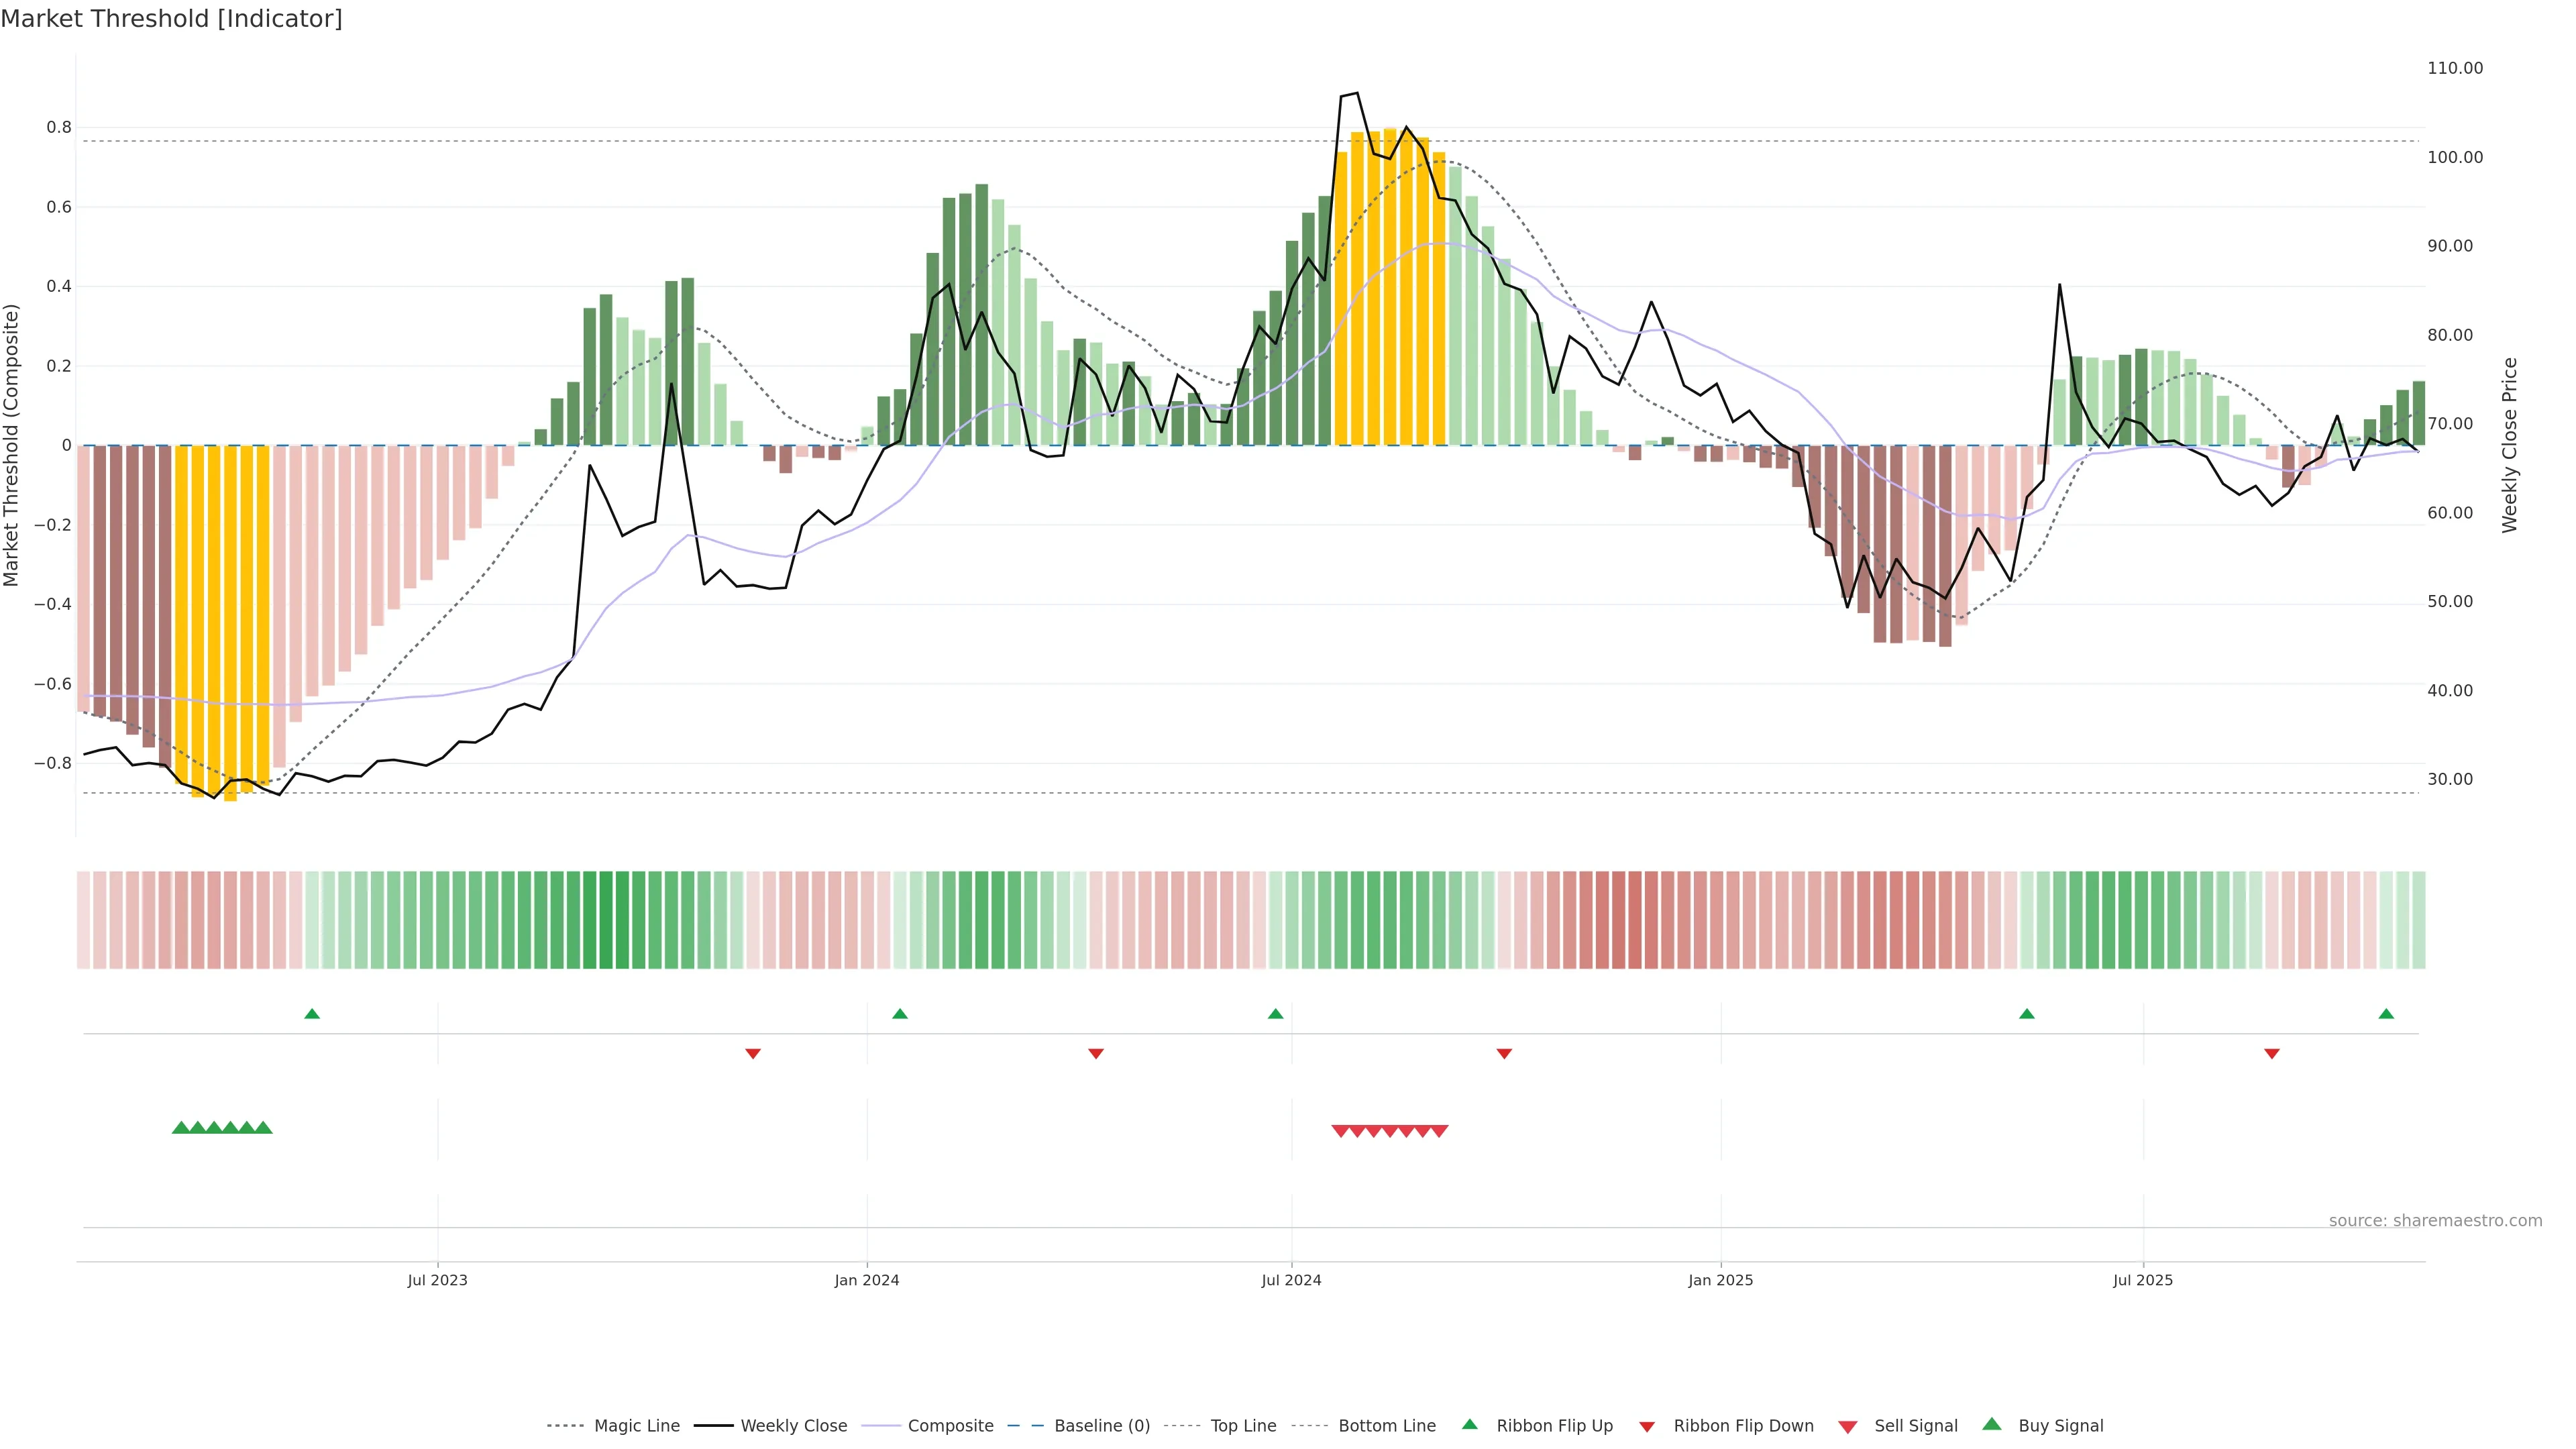Image resolution: width=2576 pixels, height=1449 pixels.
Task: Toggle the Magic Line legend entry
Action: point(636,1426)
